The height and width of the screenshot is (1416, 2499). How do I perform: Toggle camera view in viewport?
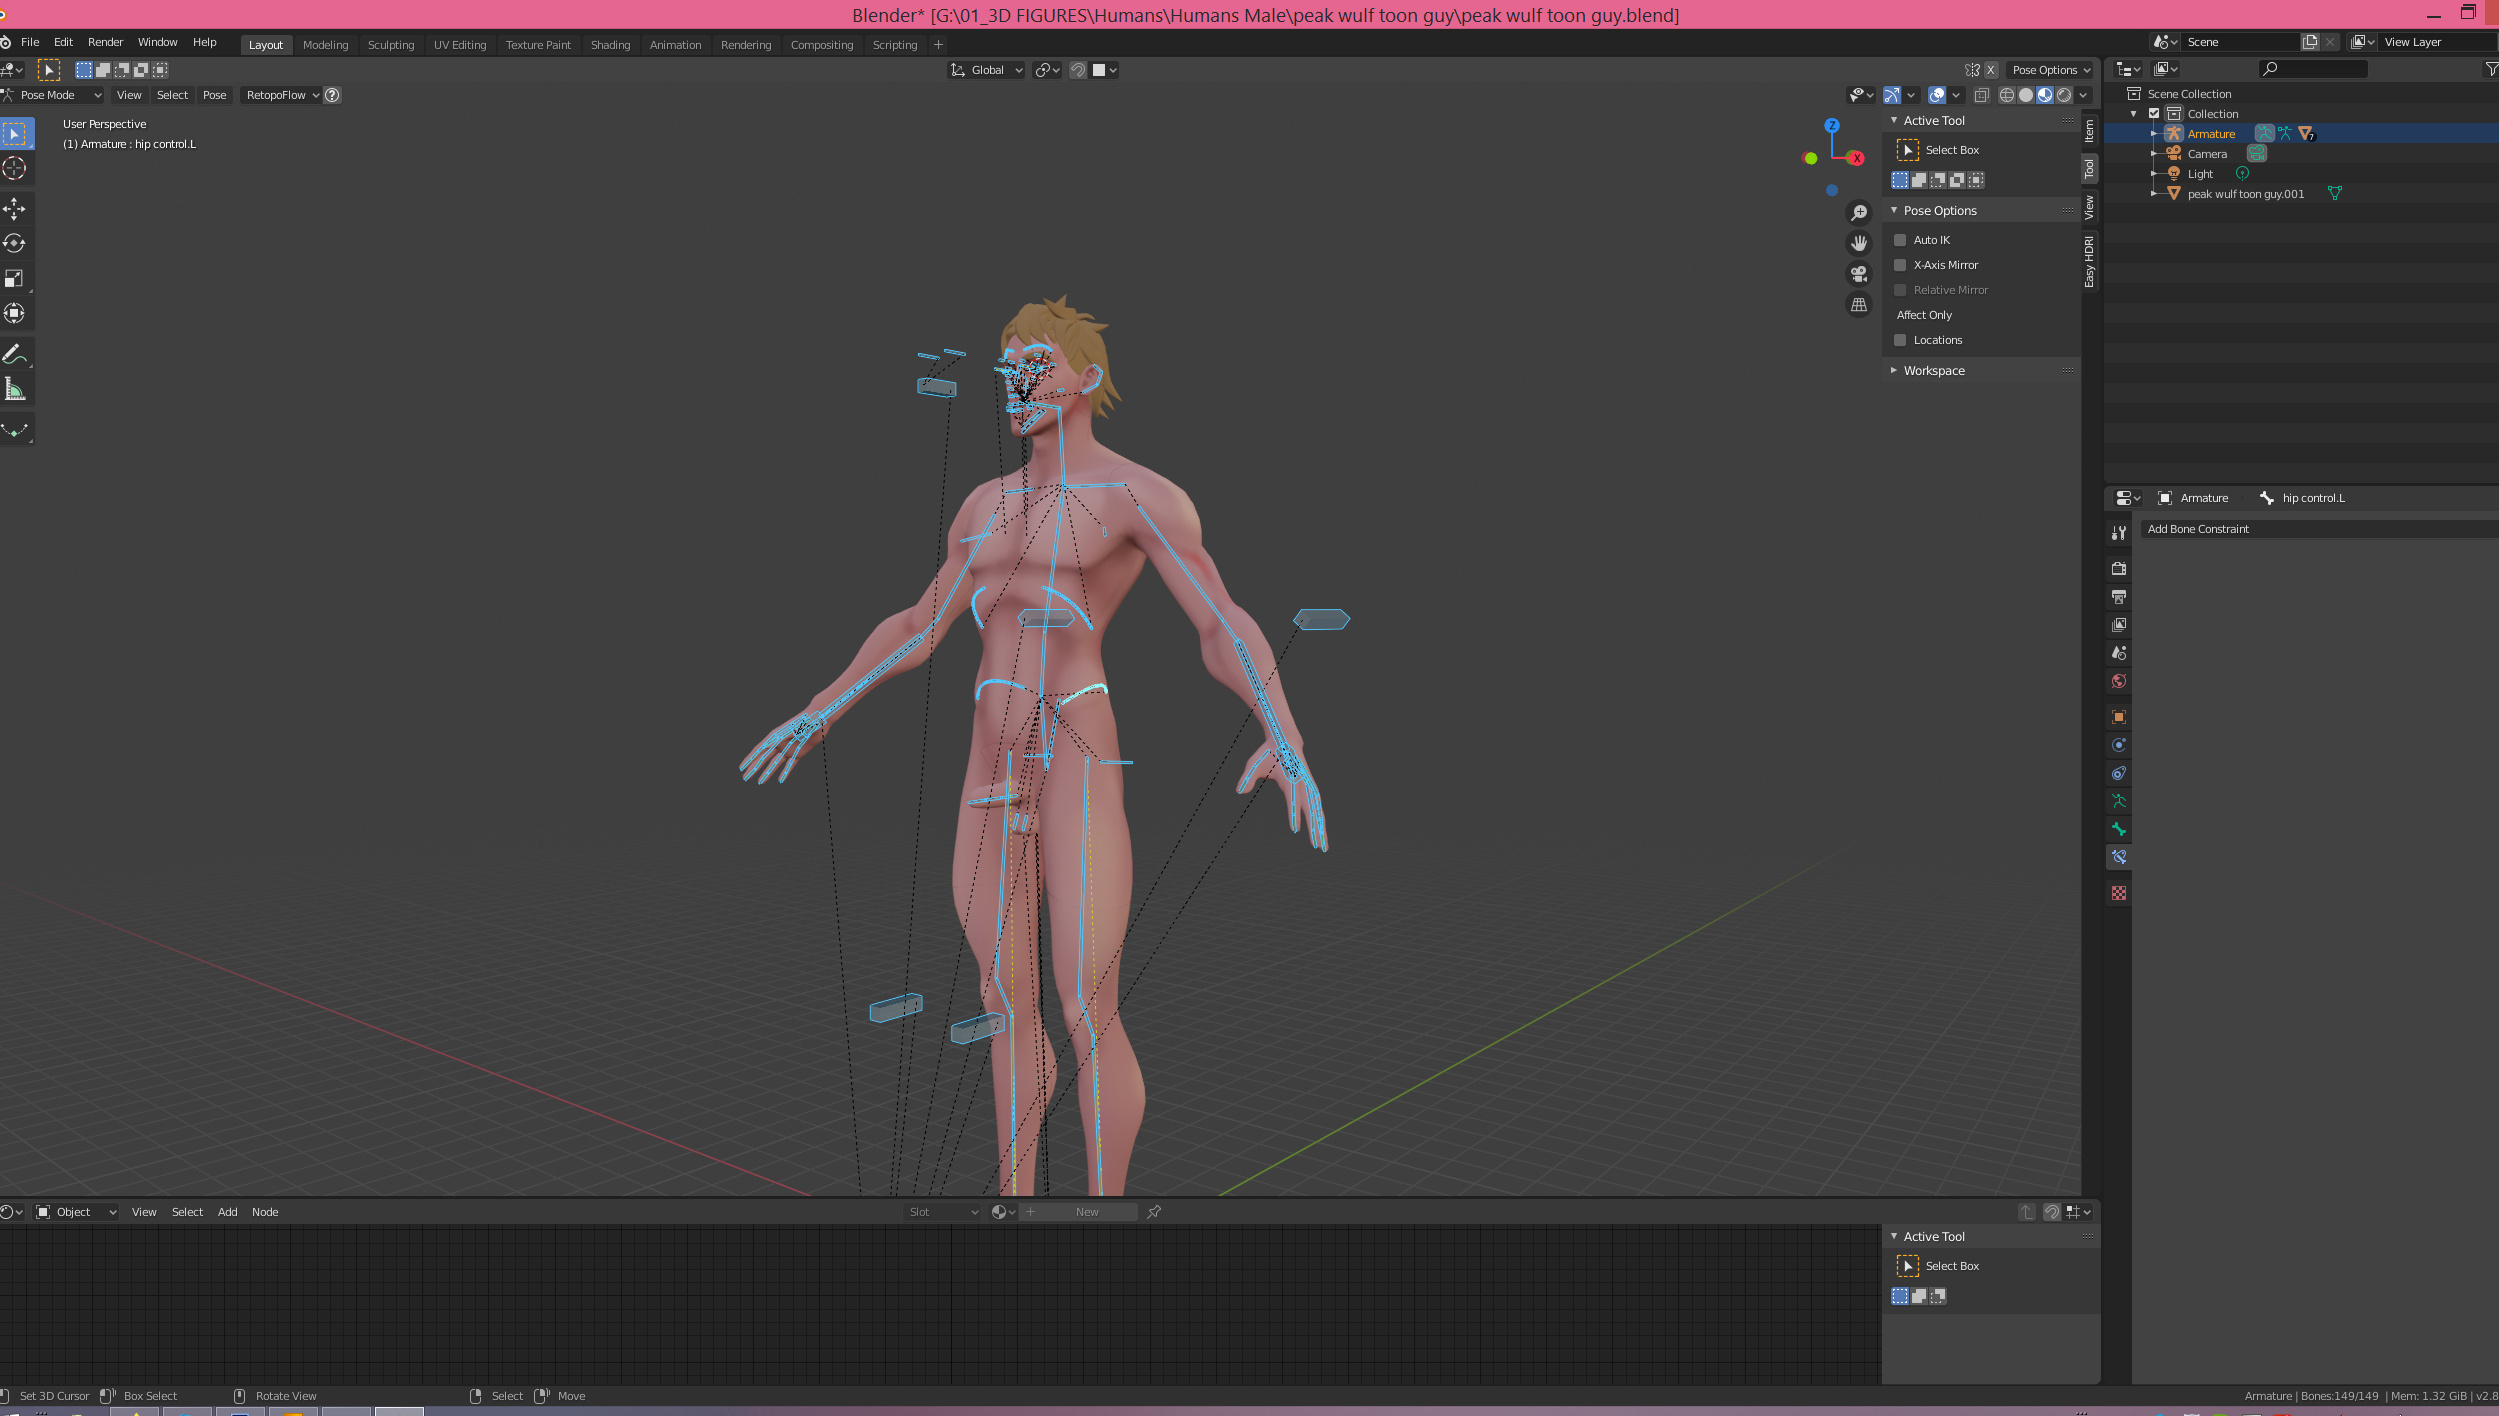[x=1859, y=274]
